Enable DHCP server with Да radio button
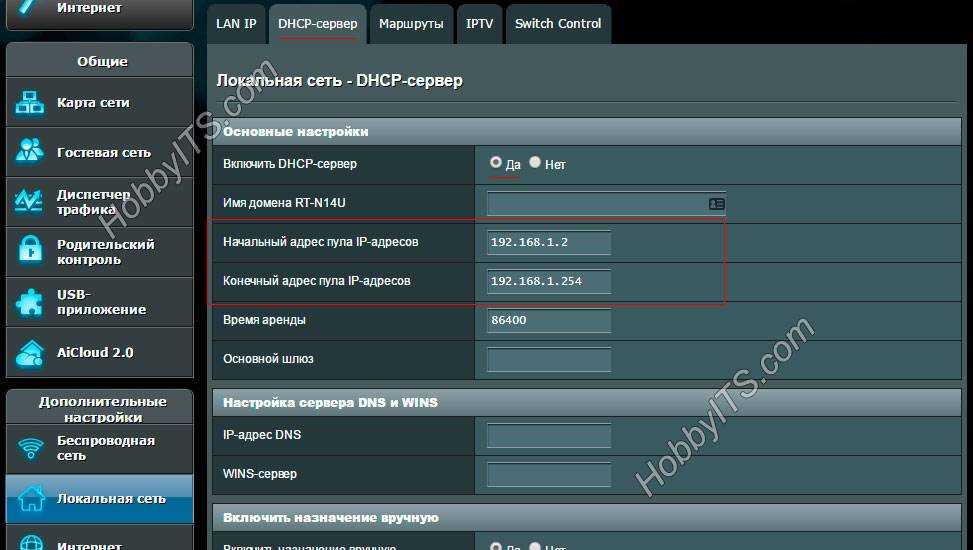973x550 pixels. point(496,162)
